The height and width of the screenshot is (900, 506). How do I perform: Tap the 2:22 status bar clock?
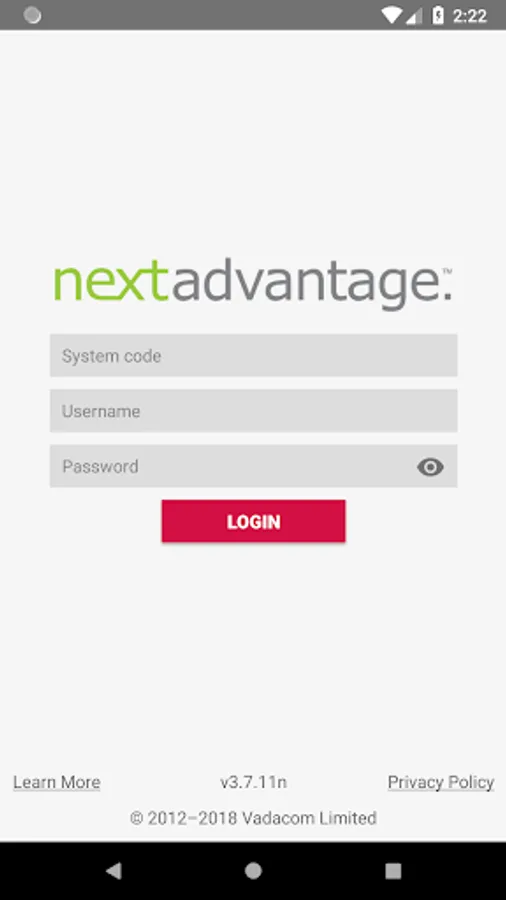(470, 16)
